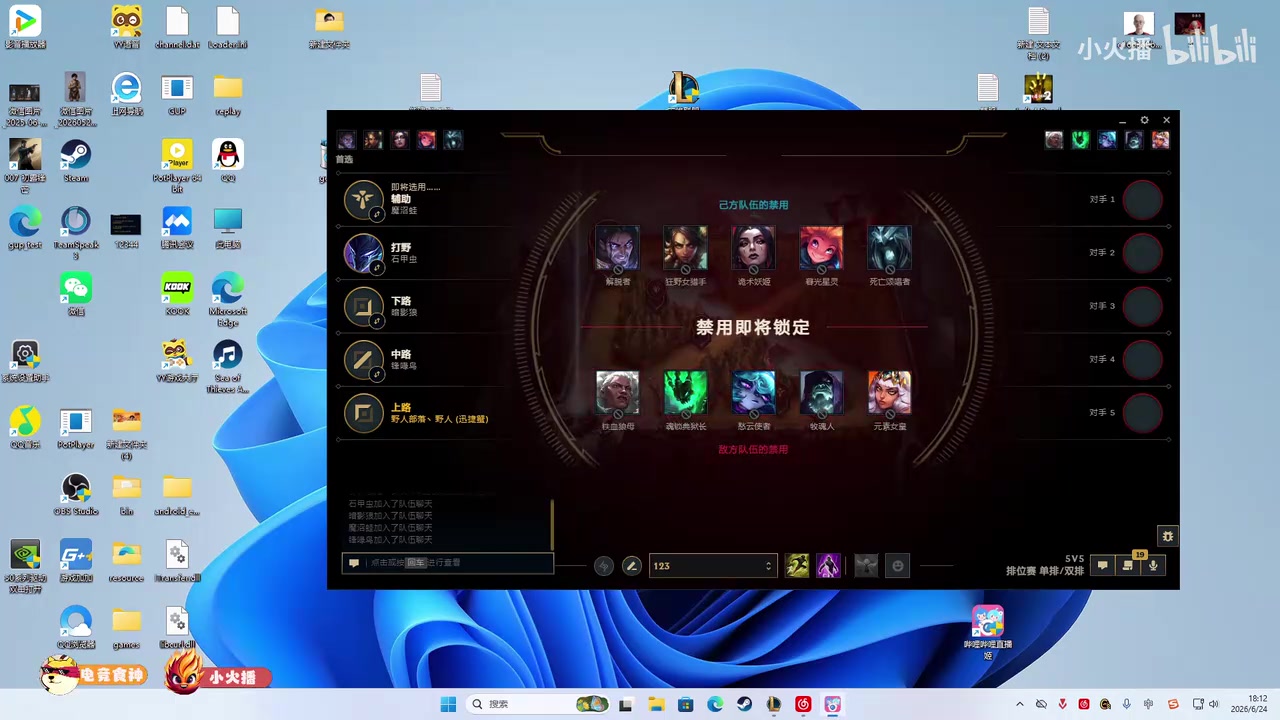This screenshot has width=1280, height=720.
Task: Click the 对手 4 empty slot
Action: tap(1142, 359)
